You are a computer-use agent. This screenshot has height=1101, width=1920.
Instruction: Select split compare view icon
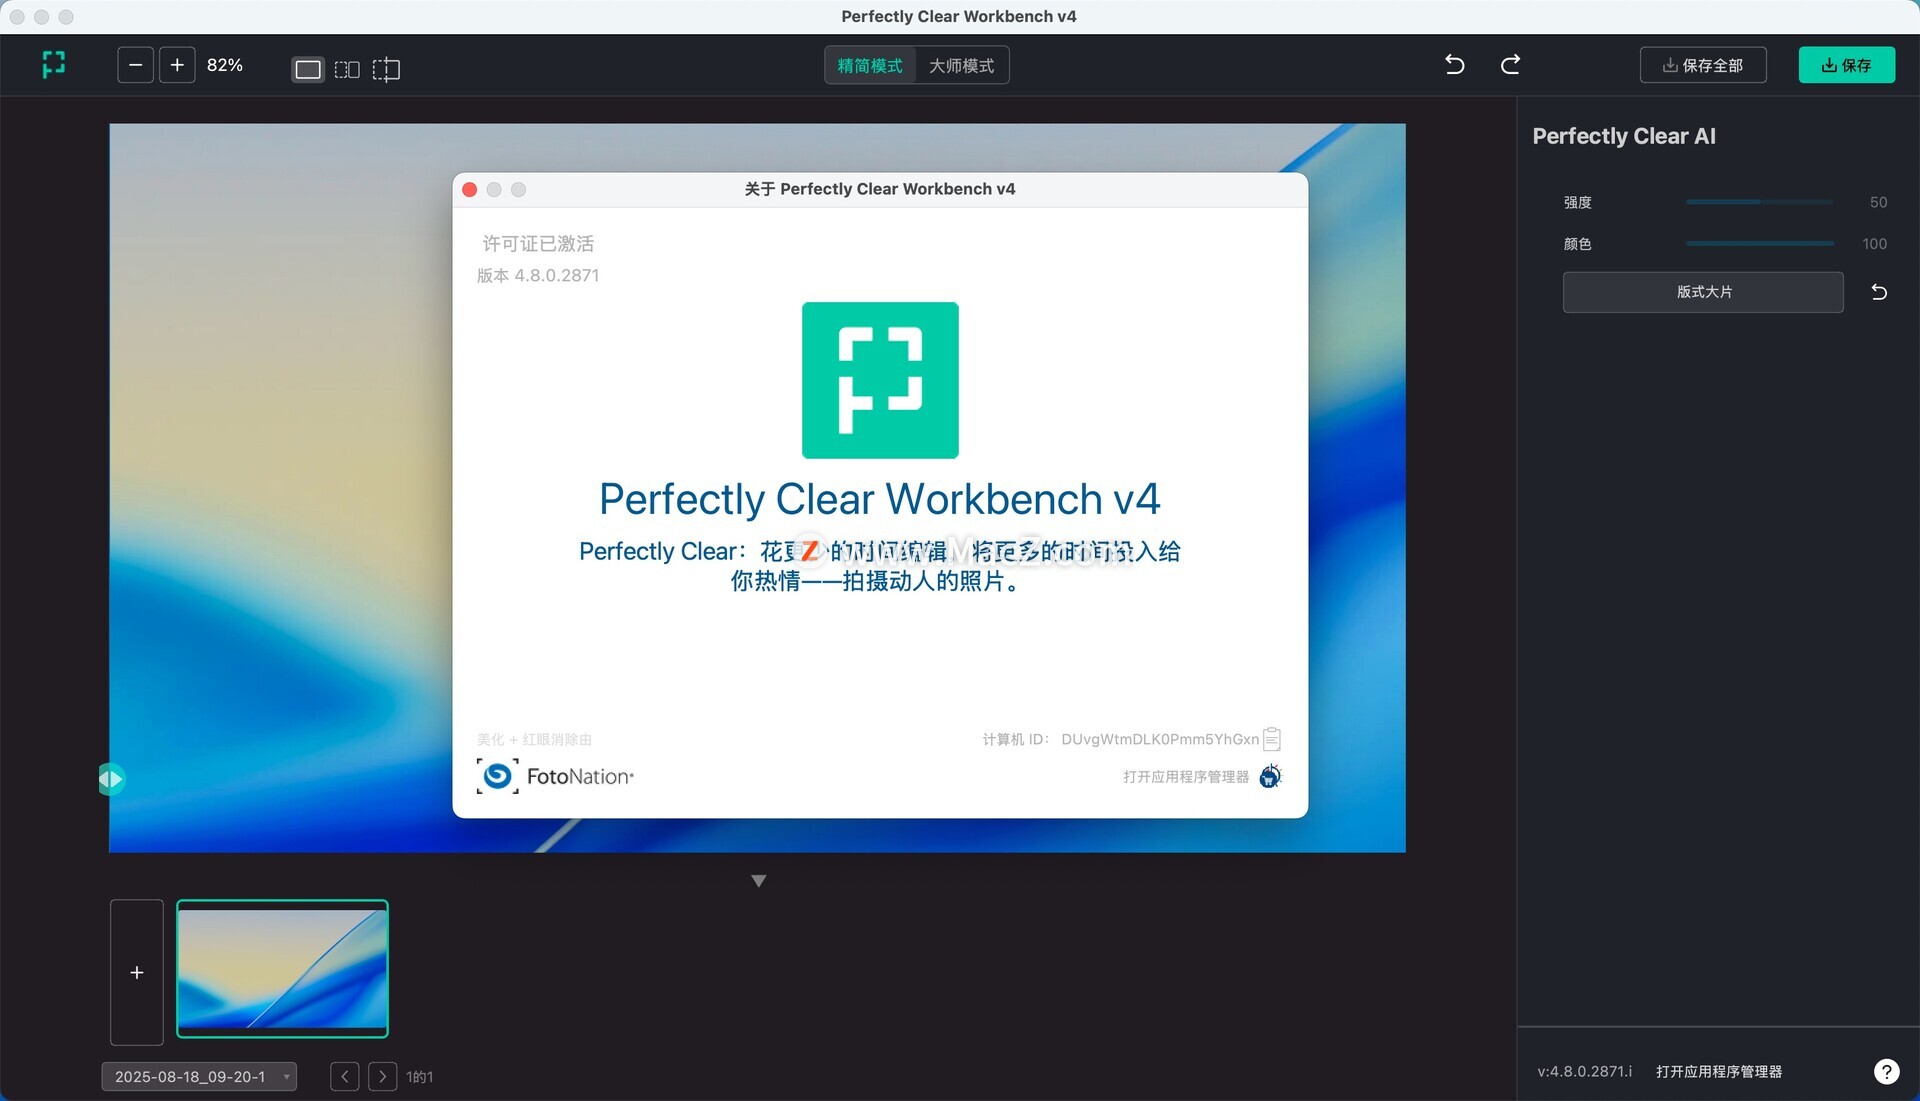pyautogui.click(x=386, y=69)
